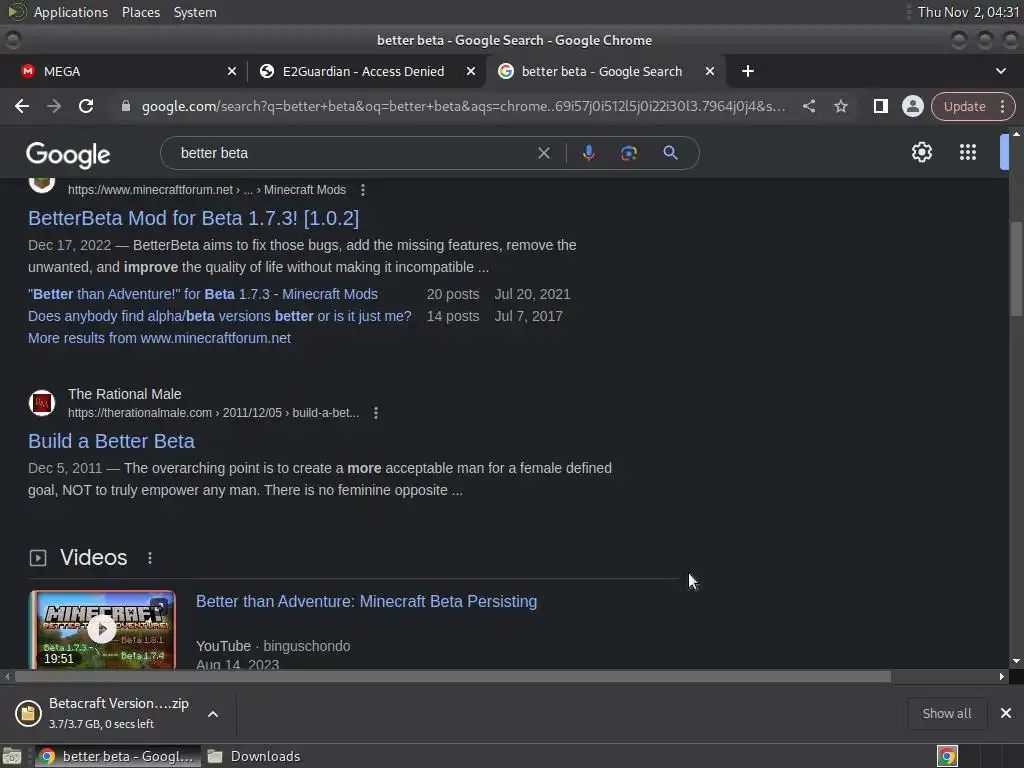Click More results from www.minecraftforum.net
Image resolution: width=1024 pixels, height=768 pixels.
tap(159, 338)
